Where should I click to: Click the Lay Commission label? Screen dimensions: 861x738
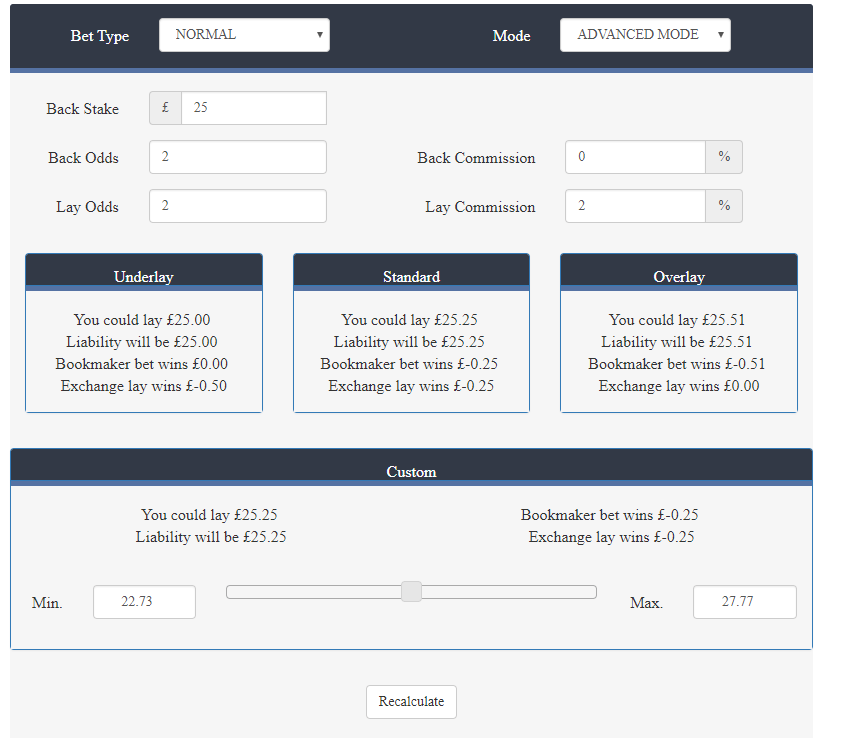point(480,208)
